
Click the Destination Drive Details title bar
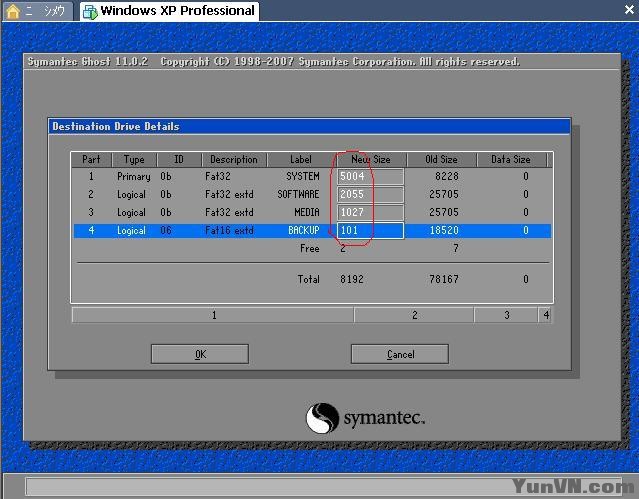309,126
